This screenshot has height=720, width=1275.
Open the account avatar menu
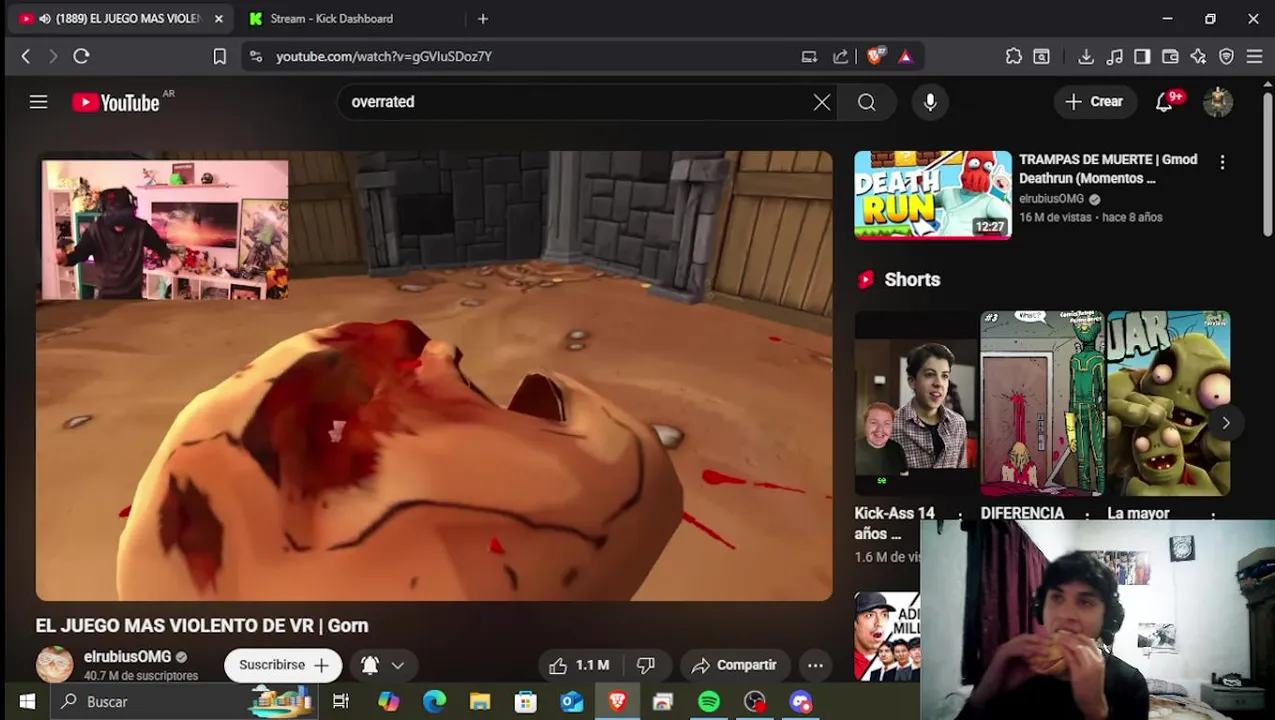(1218, 102)
